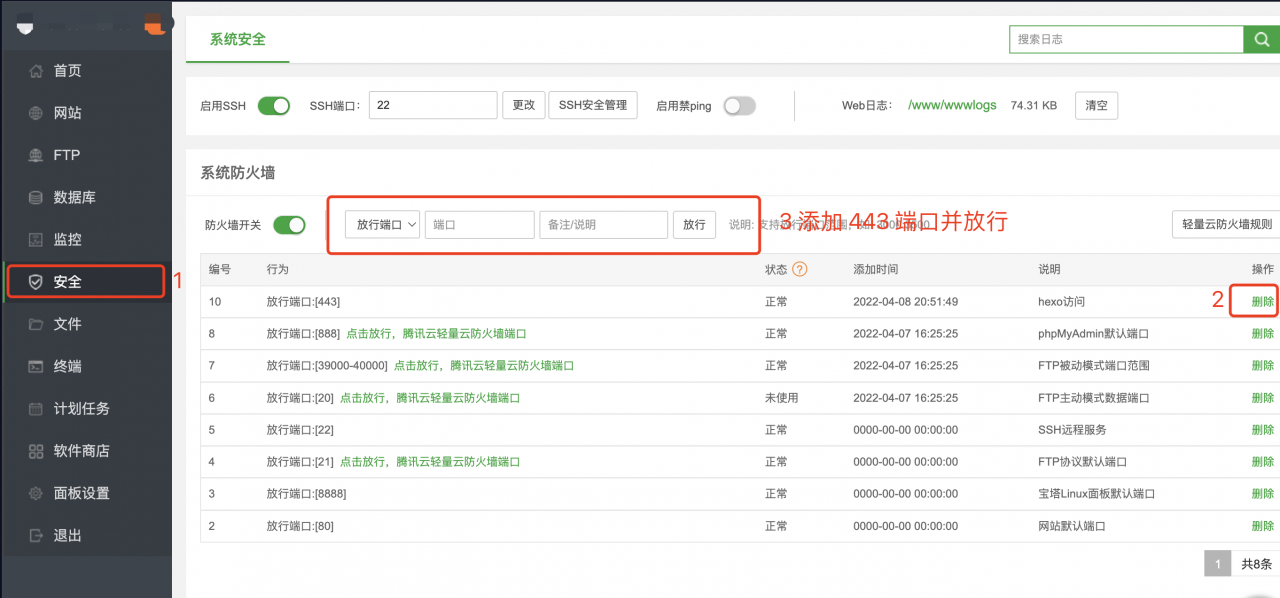Open the /www/wwwlogs path link
Screen dimensions: 1280x598
point(952,105)
